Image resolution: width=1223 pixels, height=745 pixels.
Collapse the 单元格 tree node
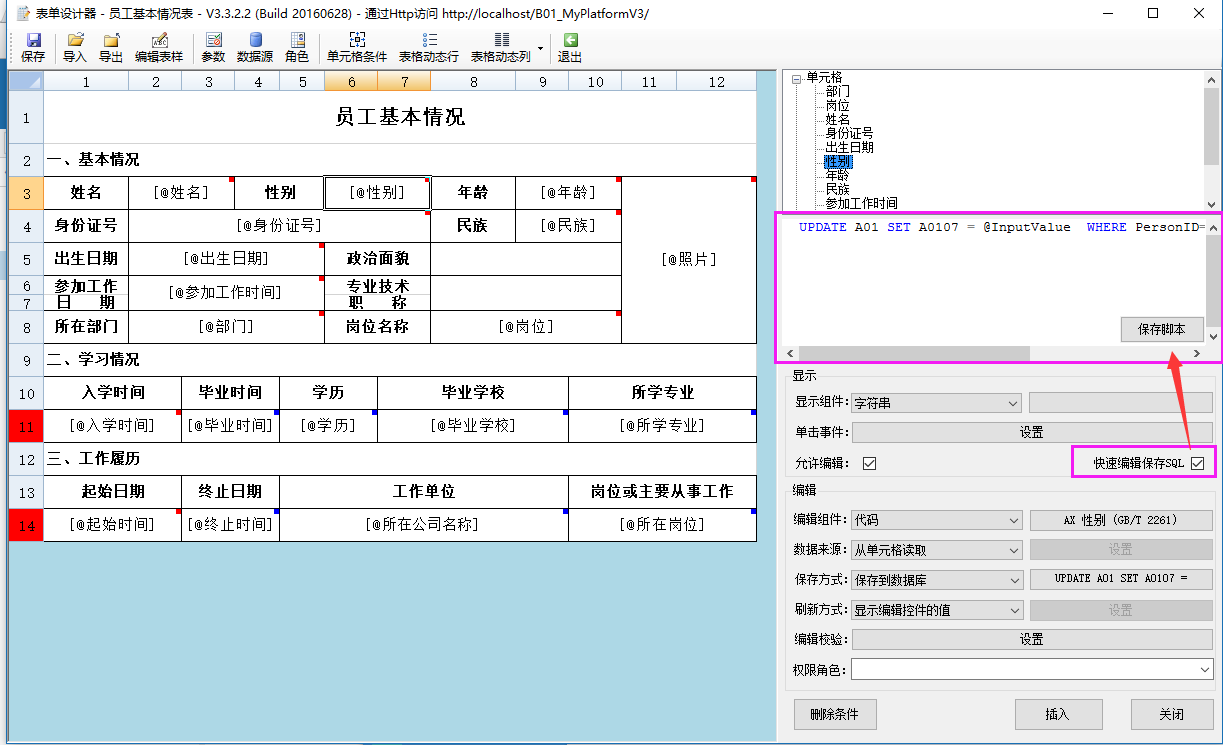(x=796, y=77)
